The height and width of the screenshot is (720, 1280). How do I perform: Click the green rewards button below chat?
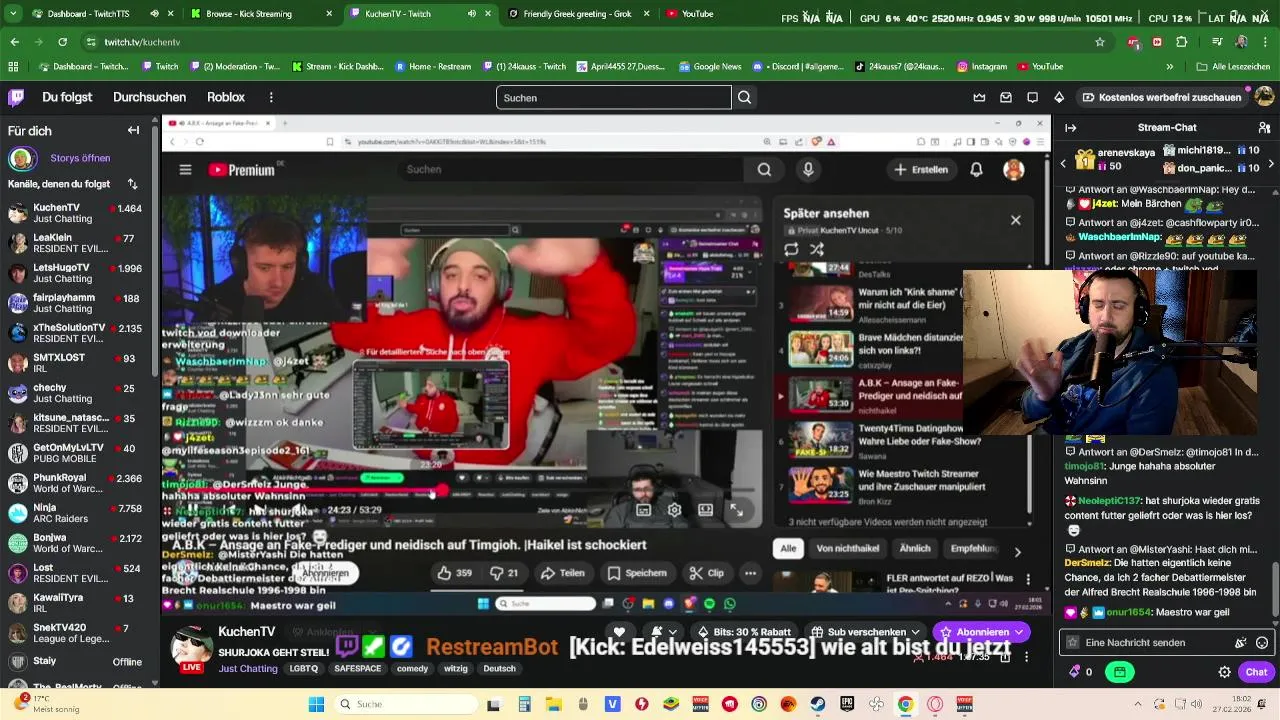1120,672
